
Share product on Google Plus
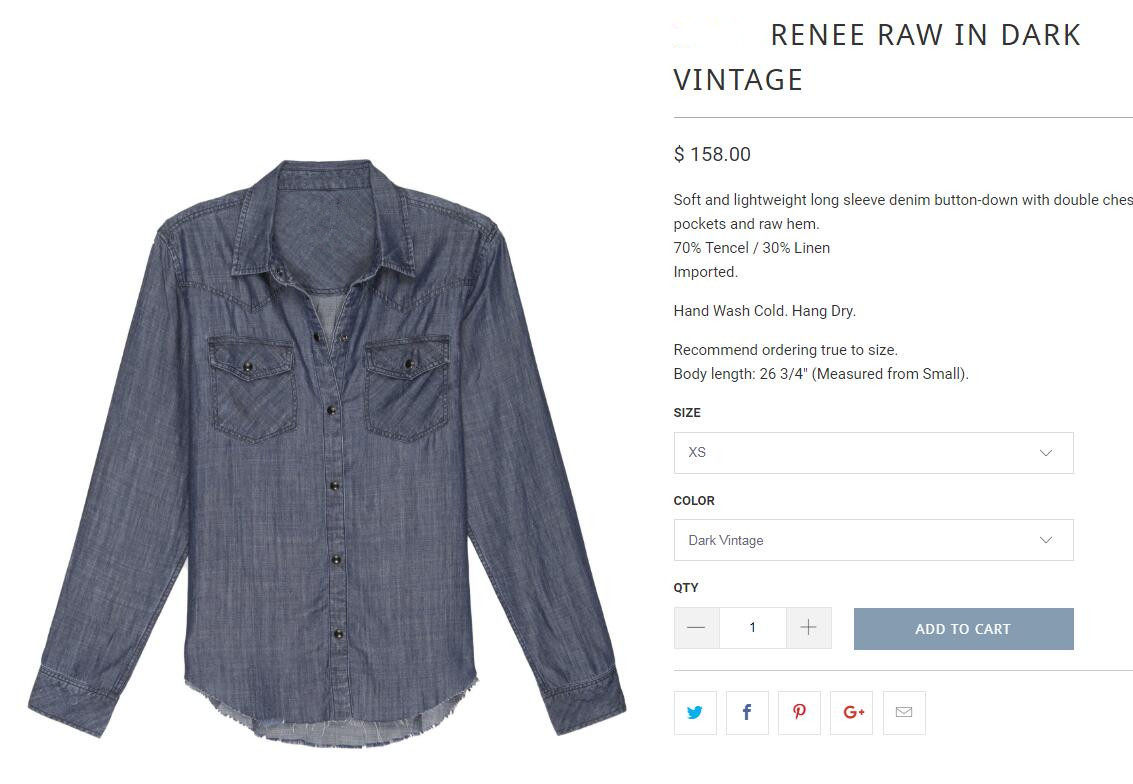[x=852, y=713]
